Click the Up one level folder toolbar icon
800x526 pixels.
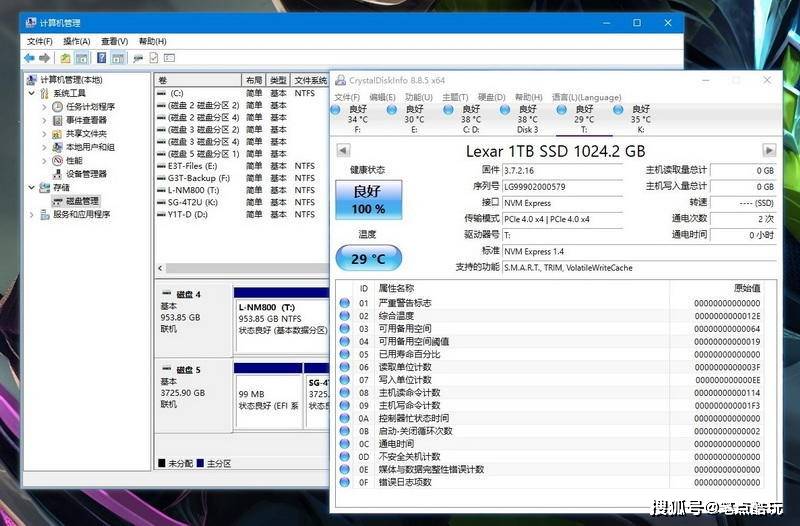pos(65,58)
